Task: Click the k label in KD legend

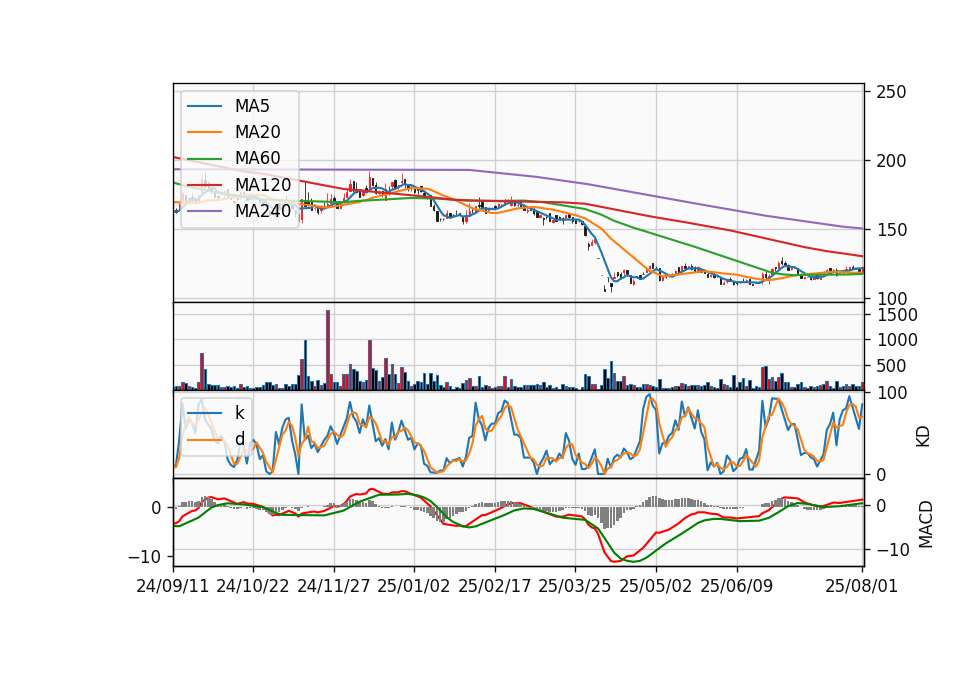Action: point(239,413)
